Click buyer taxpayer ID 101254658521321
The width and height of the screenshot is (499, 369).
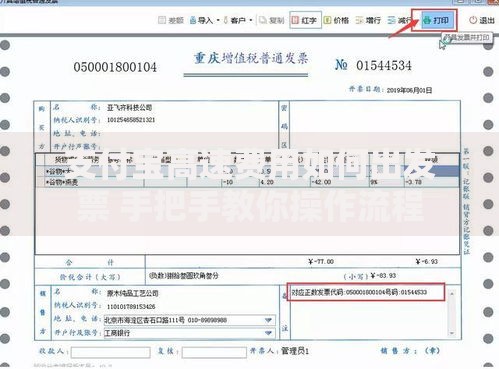click(x=131, y=120)
